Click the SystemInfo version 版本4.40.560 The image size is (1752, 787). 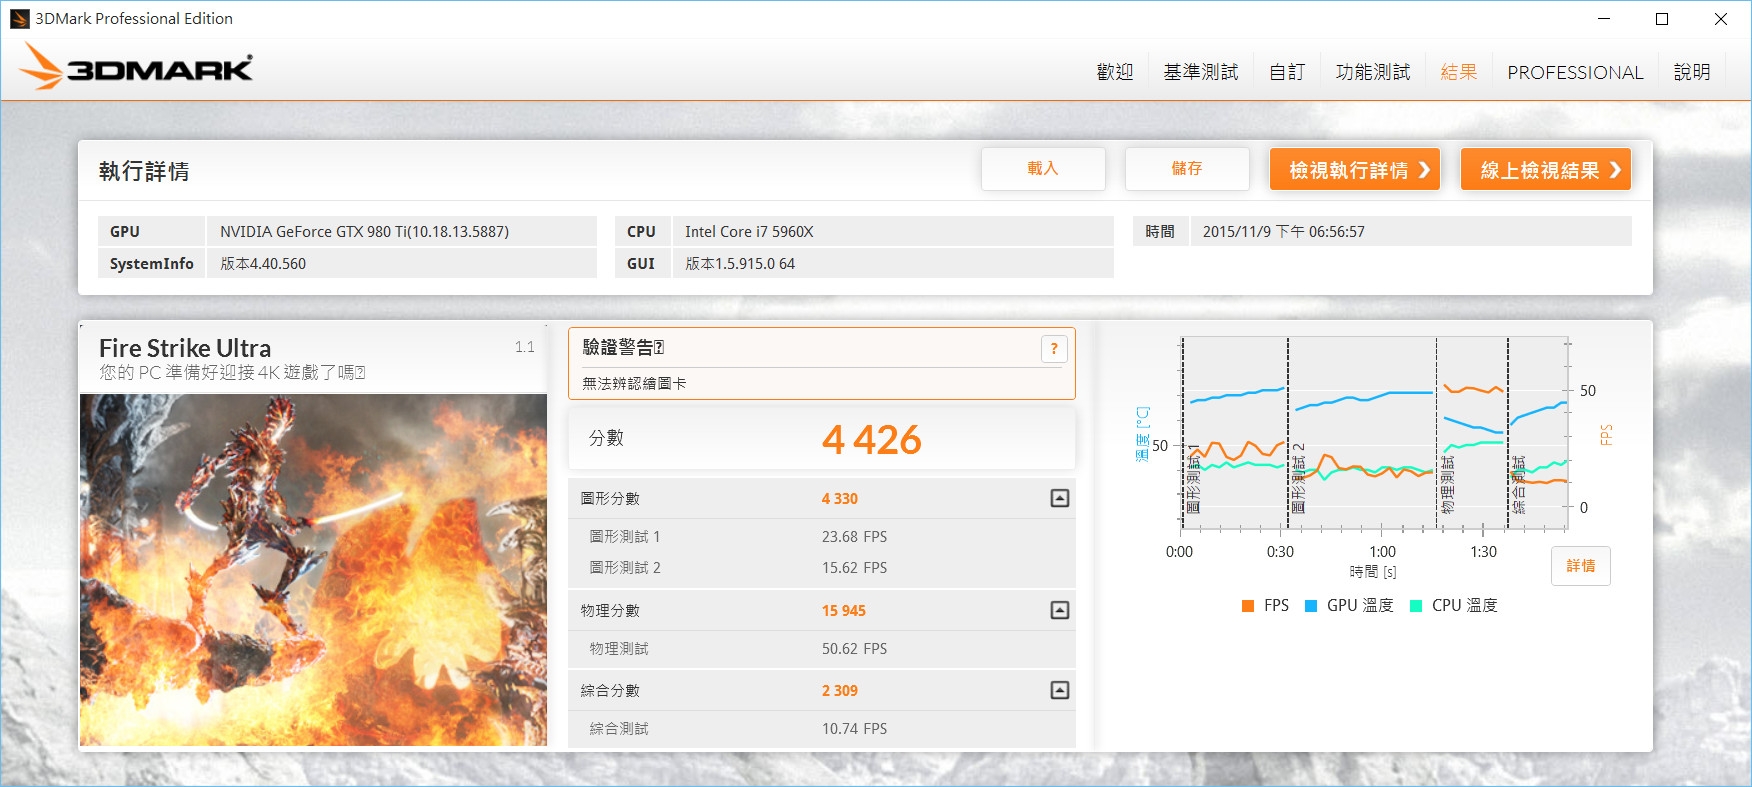[x=263, y=264]
